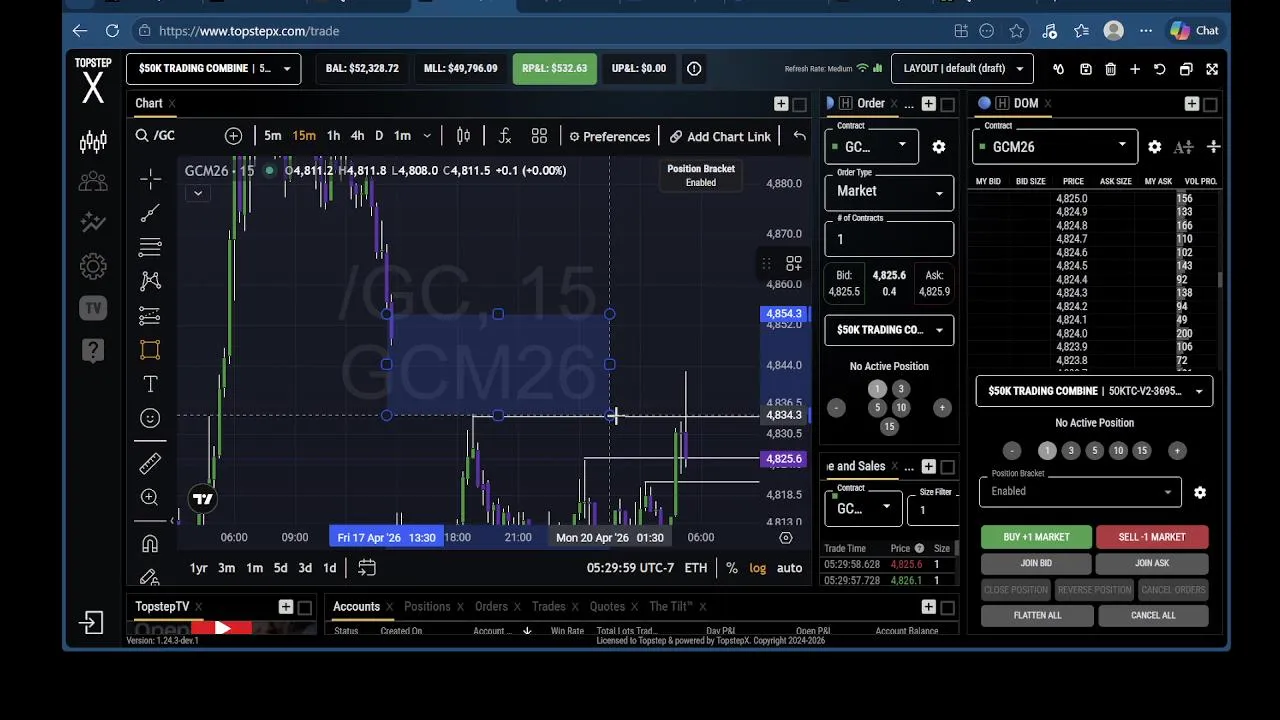Open the chart layout grid selector
This screenshot has width=1280, height=720.
click(539, 136)
